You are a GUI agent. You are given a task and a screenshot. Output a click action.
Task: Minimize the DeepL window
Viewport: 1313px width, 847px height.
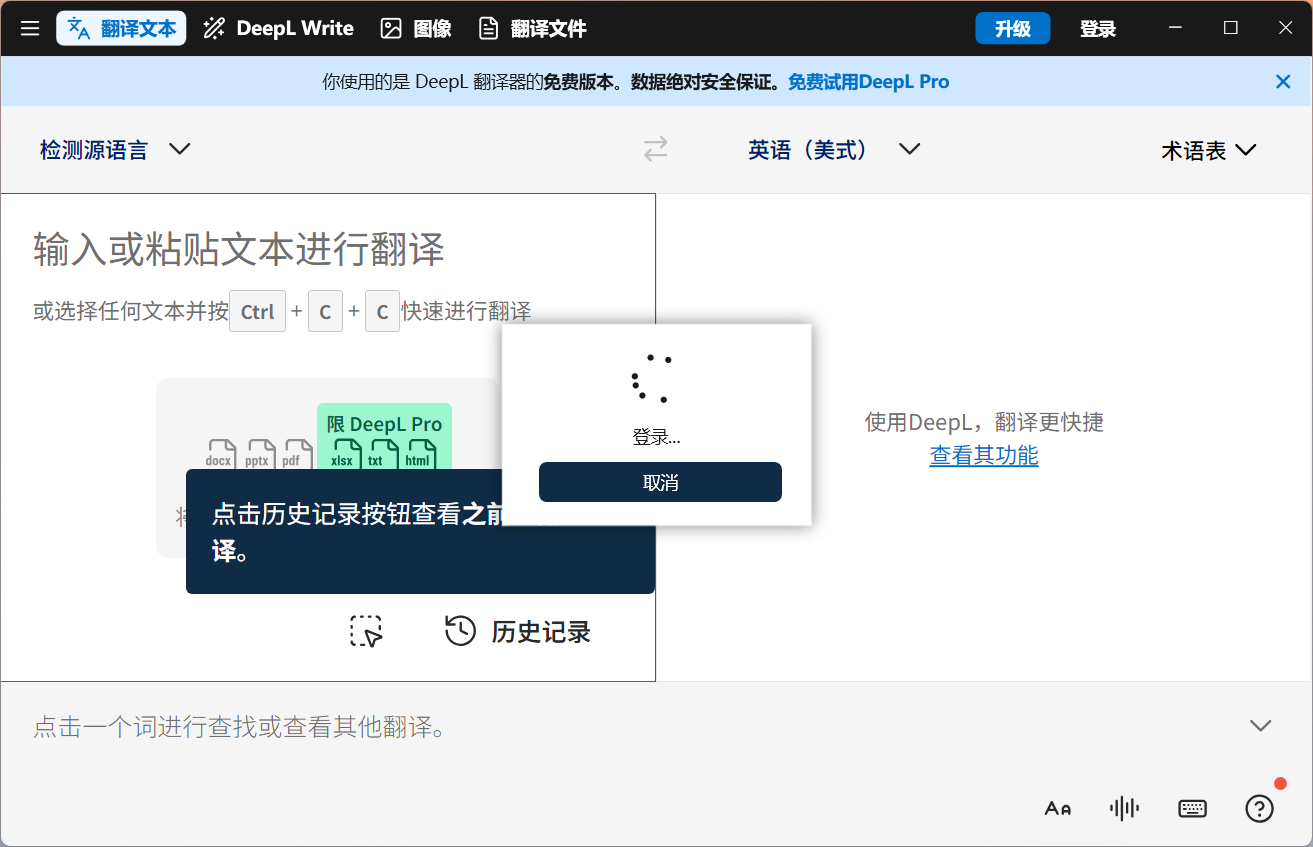1176,28
